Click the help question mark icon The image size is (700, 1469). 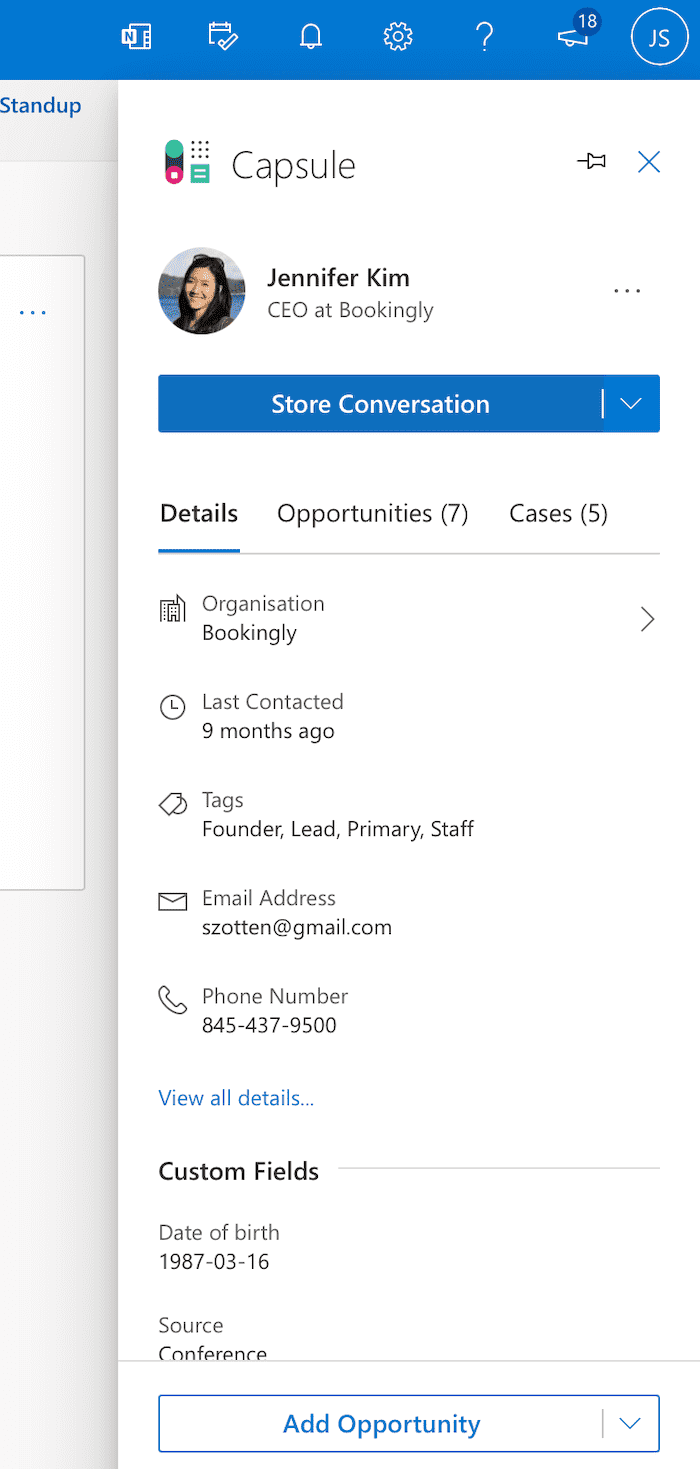(485, 36)
